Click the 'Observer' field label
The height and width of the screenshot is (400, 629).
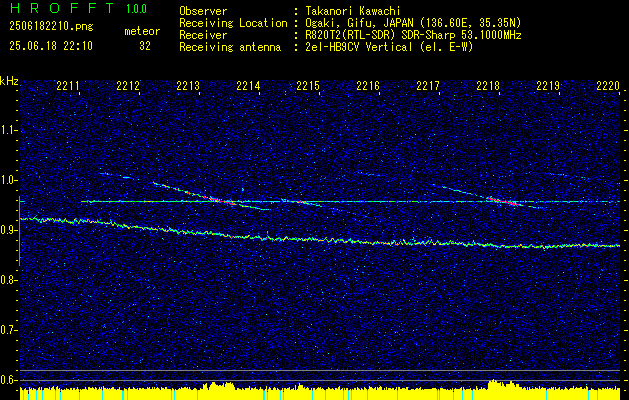[203, 11]
